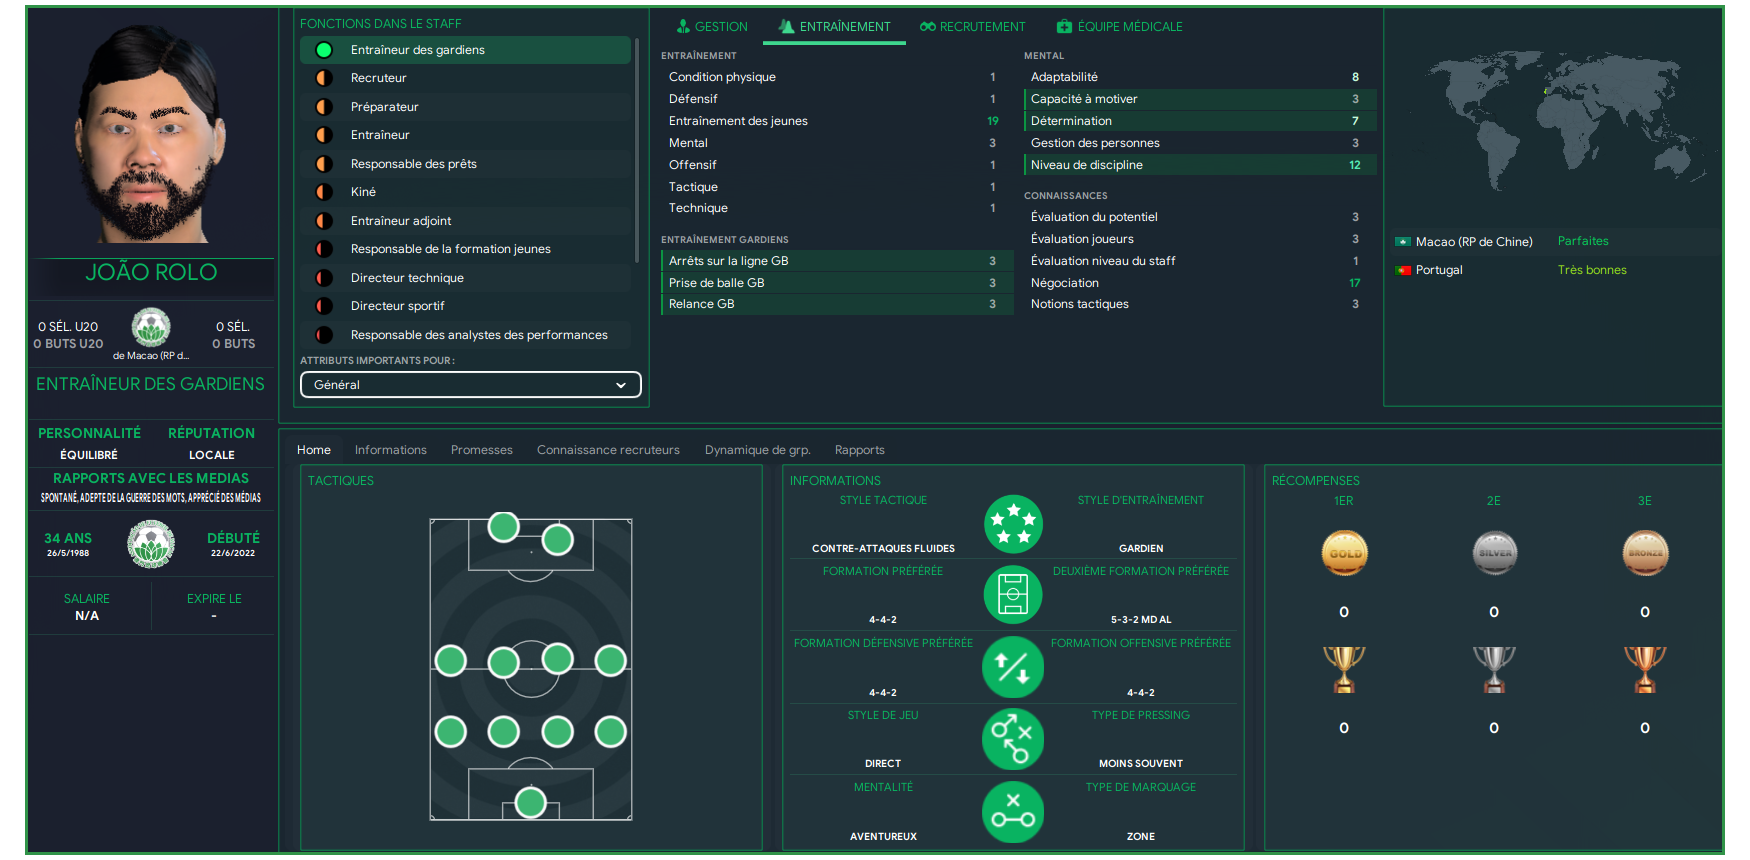1750x860 pixels.
Task: Click the club badge between the U20 and senior caps
Action: pos(151,328)
